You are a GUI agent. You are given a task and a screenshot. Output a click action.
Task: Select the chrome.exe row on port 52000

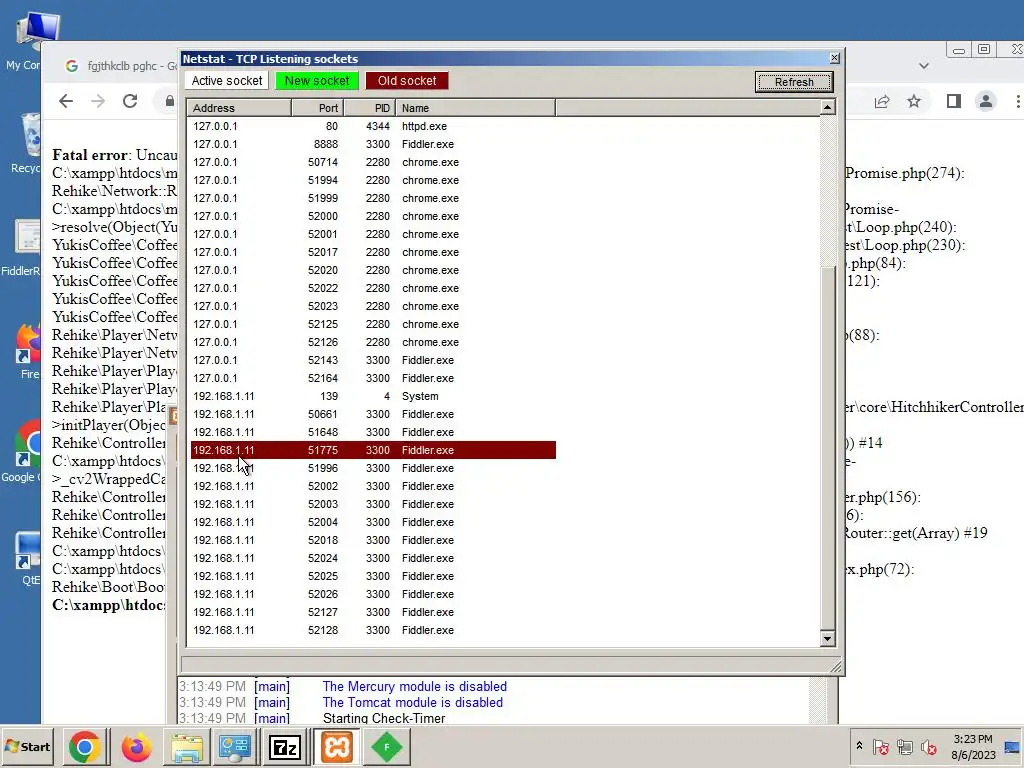pyautogui.click(x=373, y=216)
